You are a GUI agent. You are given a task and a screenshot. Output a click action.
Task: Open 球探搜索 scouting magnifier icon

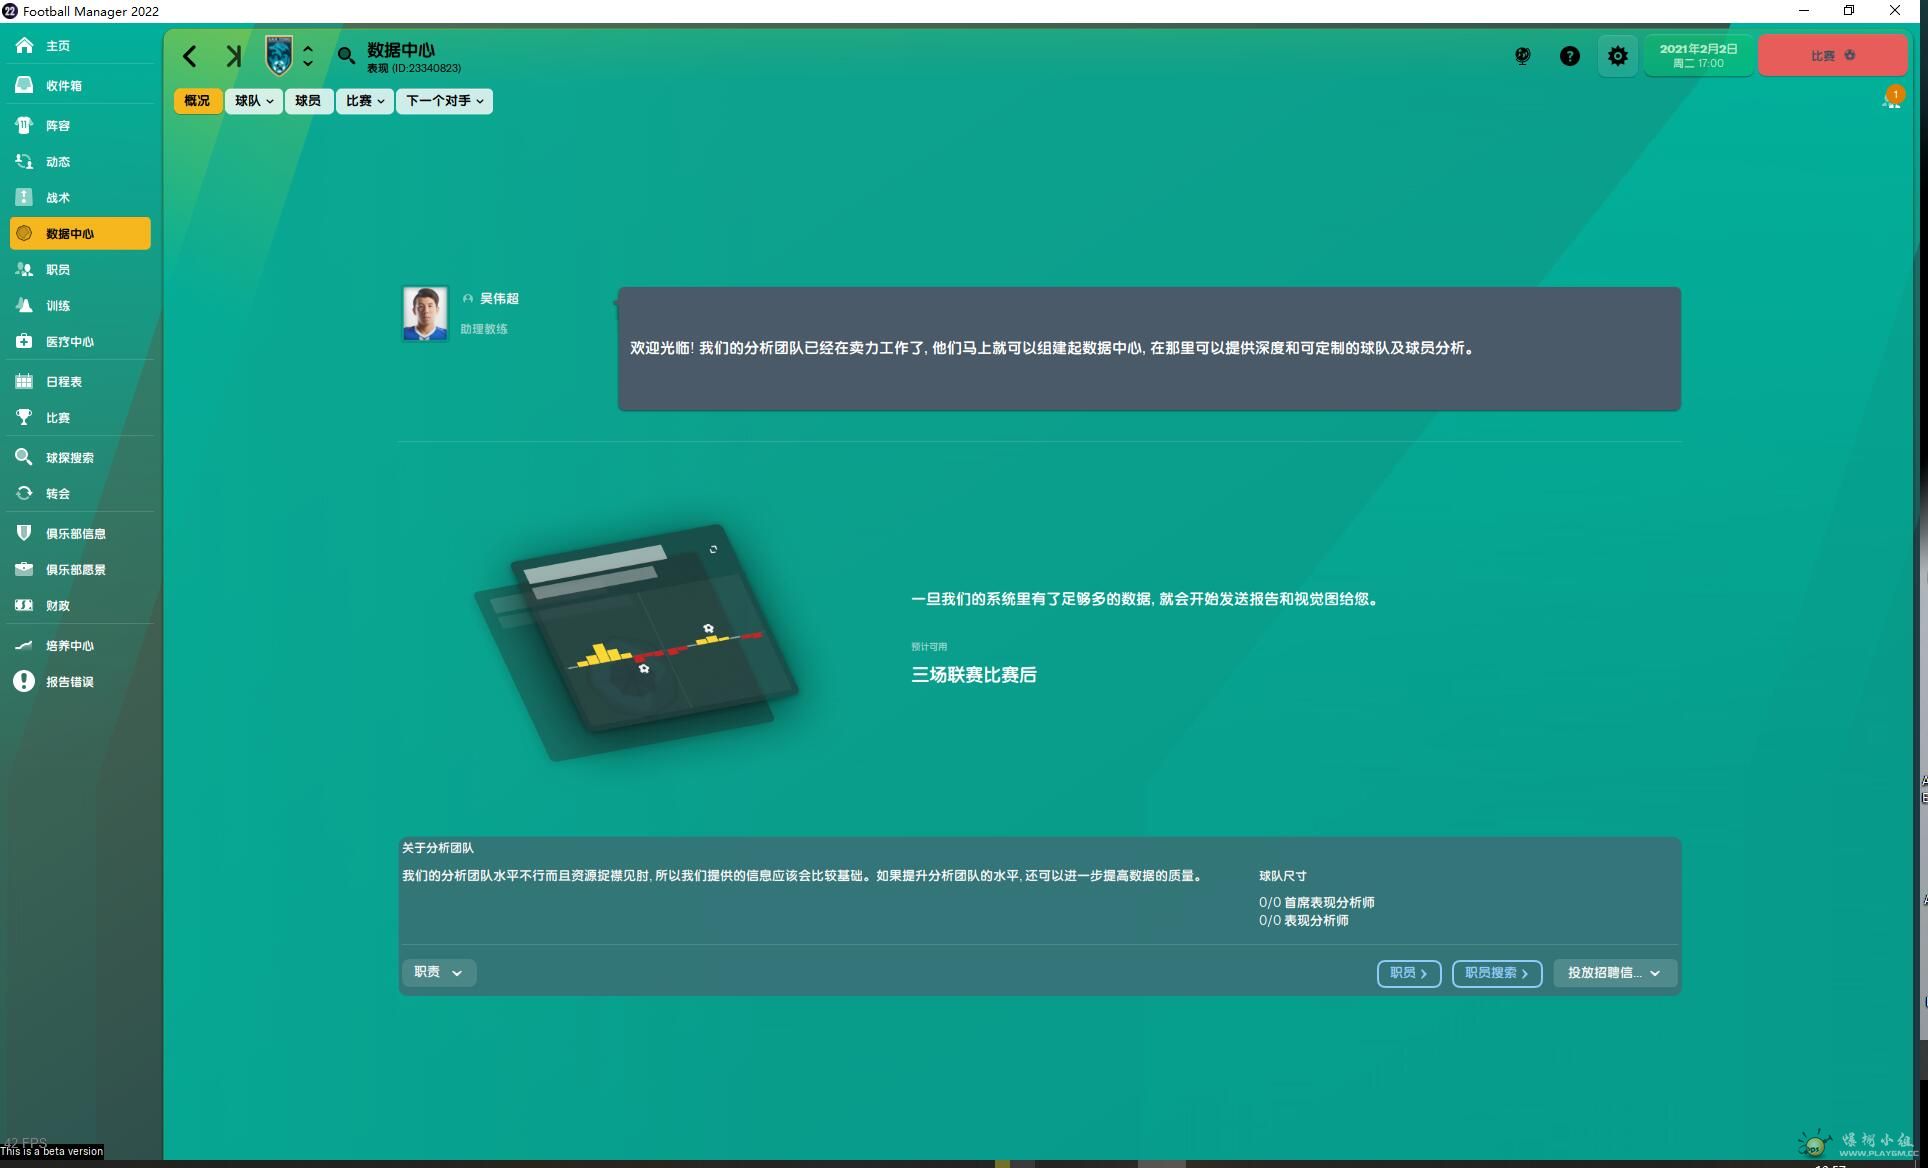coord(24,457)
